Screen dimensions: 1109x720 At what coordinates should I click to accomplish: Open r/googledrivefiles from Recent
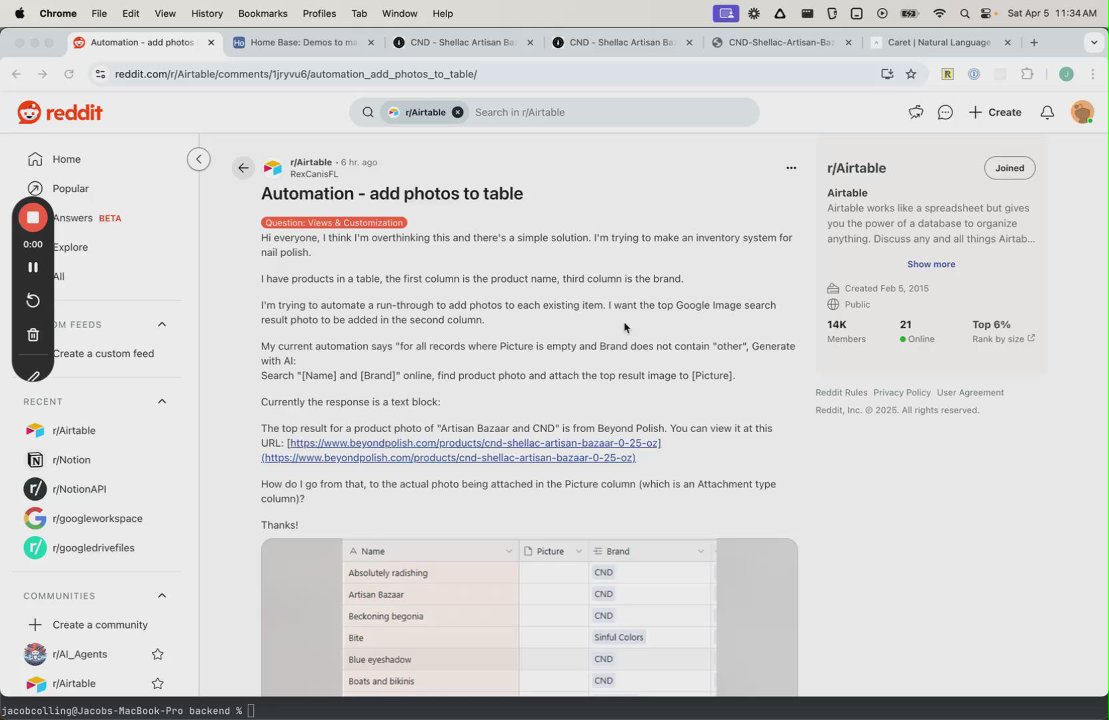93,547
